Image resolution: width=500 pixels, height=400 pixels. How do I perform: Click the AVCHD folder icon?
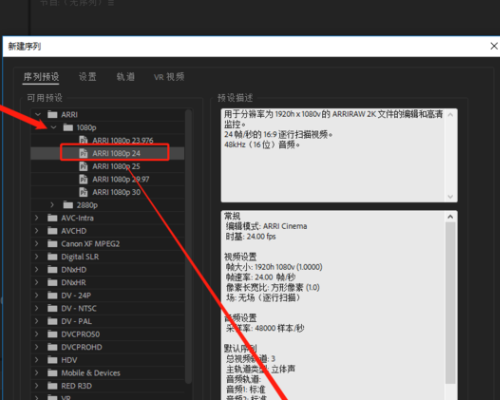[x=52, y=231]
